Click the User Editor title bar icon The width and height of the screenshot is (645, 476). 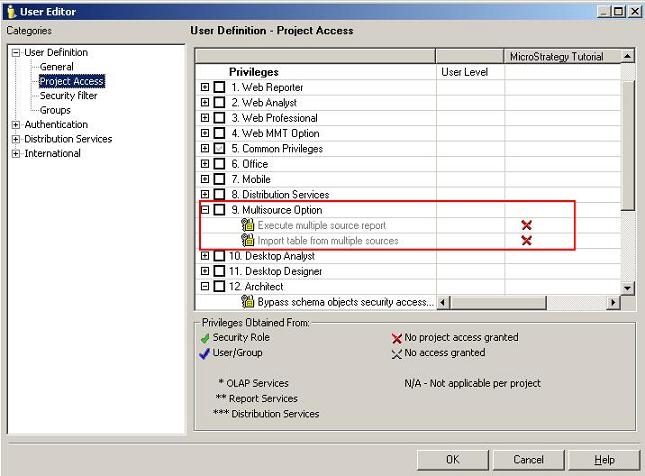(10, 11)
